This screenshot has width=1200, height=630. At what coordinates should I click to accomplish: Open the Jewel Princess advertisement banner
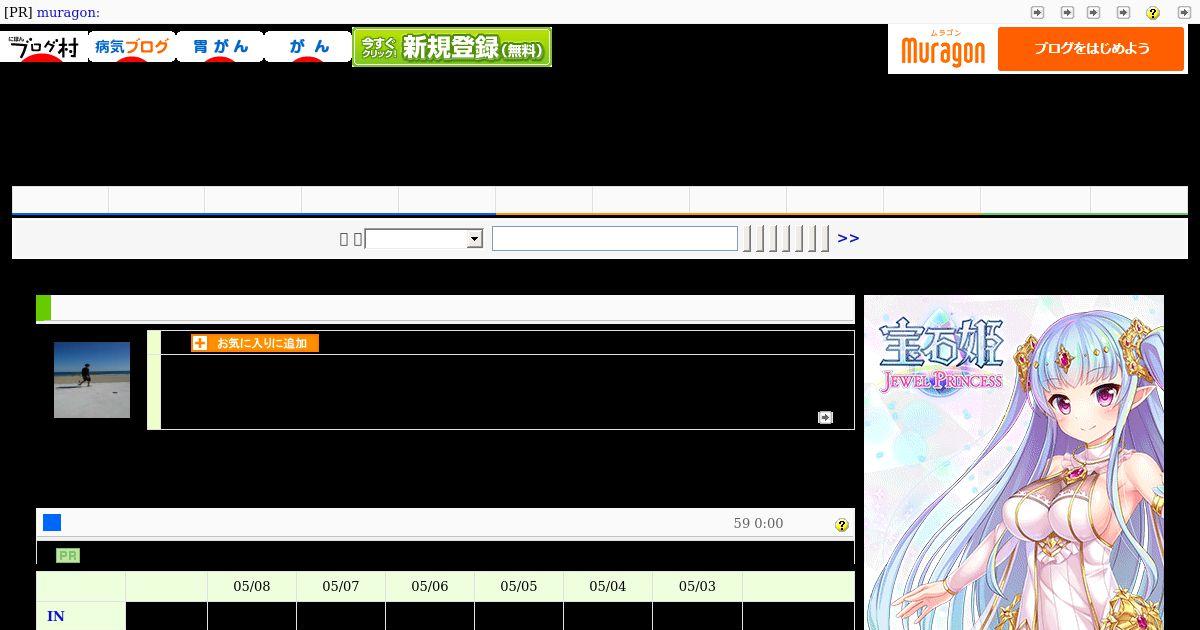coord(1014,462)
